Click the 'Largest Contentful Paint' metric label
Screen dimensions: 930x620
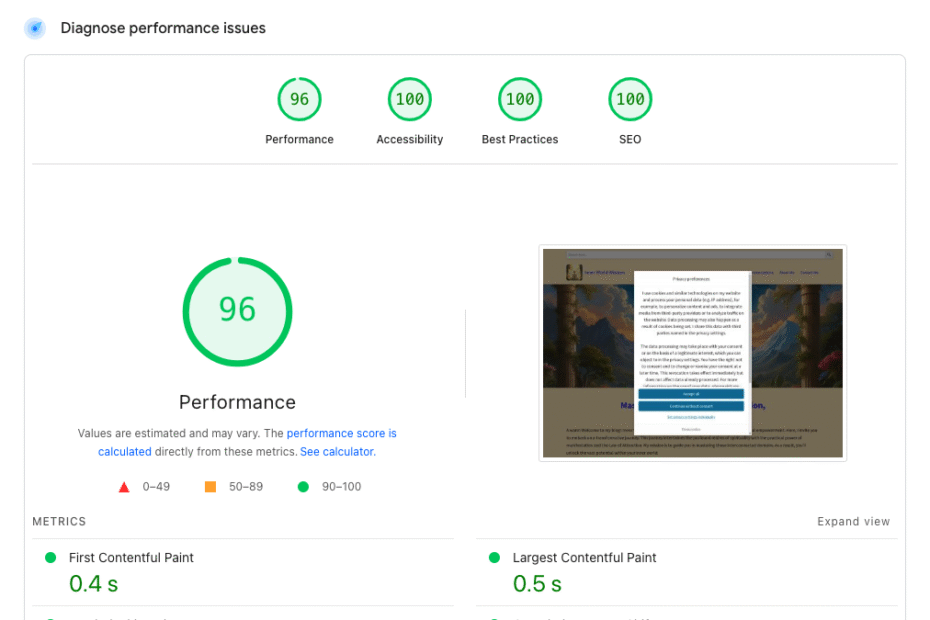tap(584, 558)
